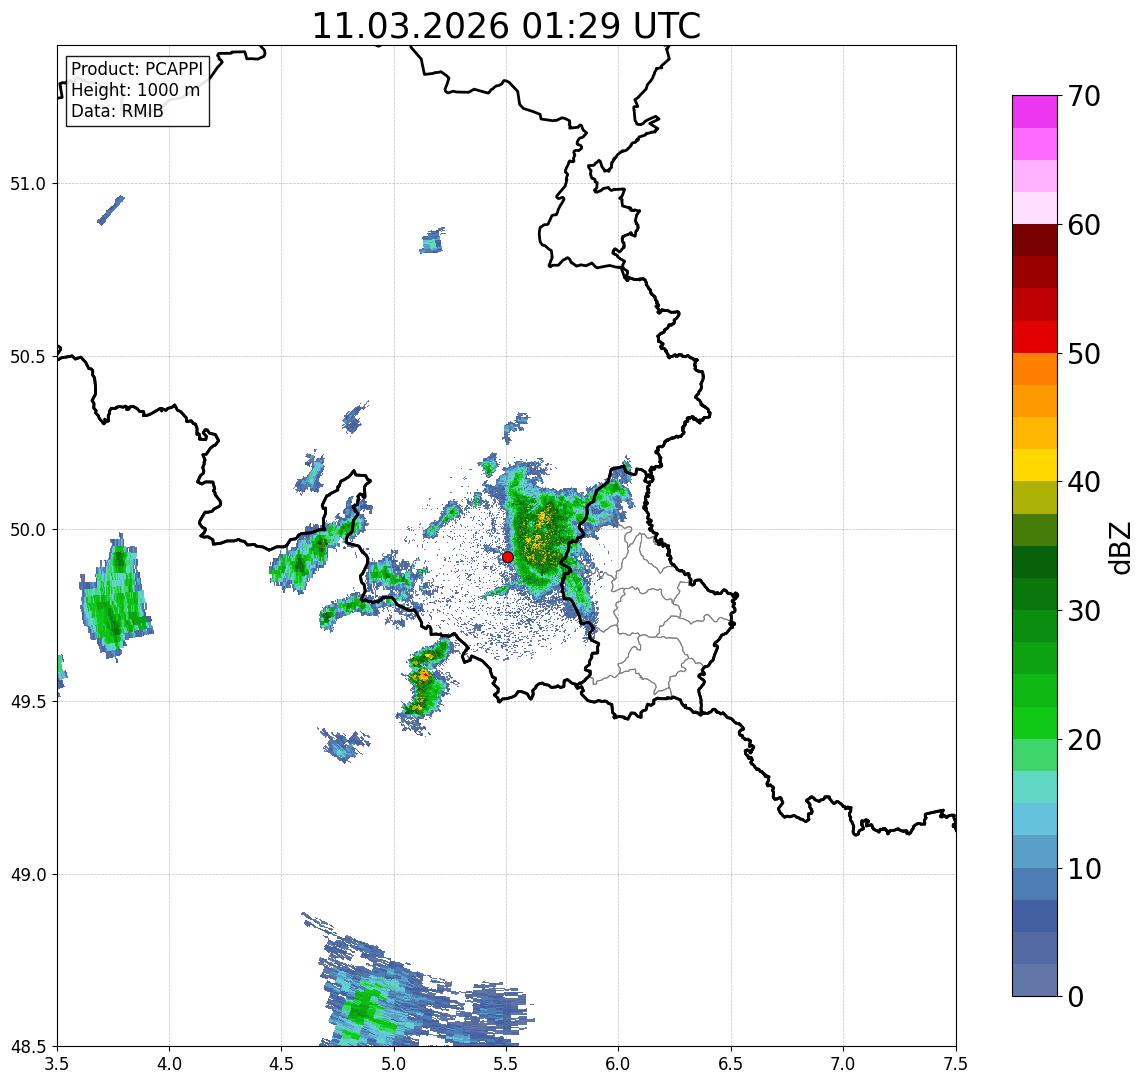The height and width of the screenshot is (1084, 1145).
Task: Click the longitude tick label 5.5
Action: (x=507, y=1064)
